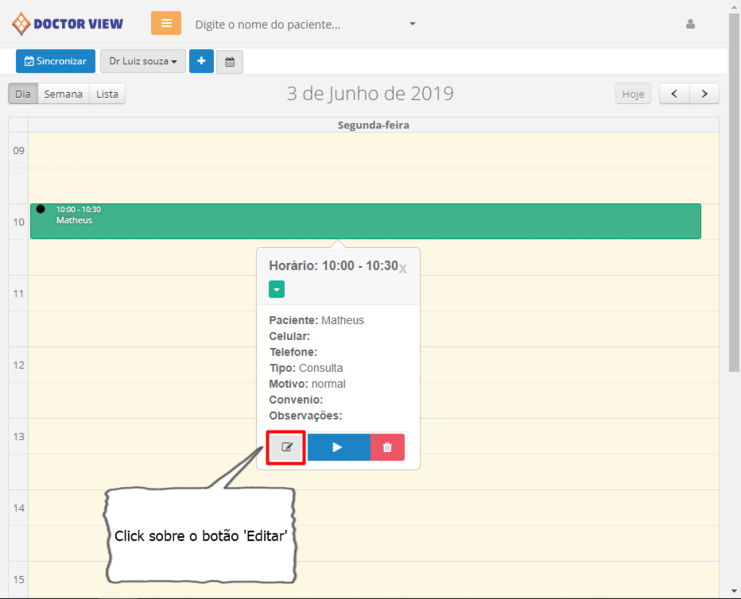Viewport: 741px width, 599px height.
Task: Click the Hoje button
Action: (633, 94)
